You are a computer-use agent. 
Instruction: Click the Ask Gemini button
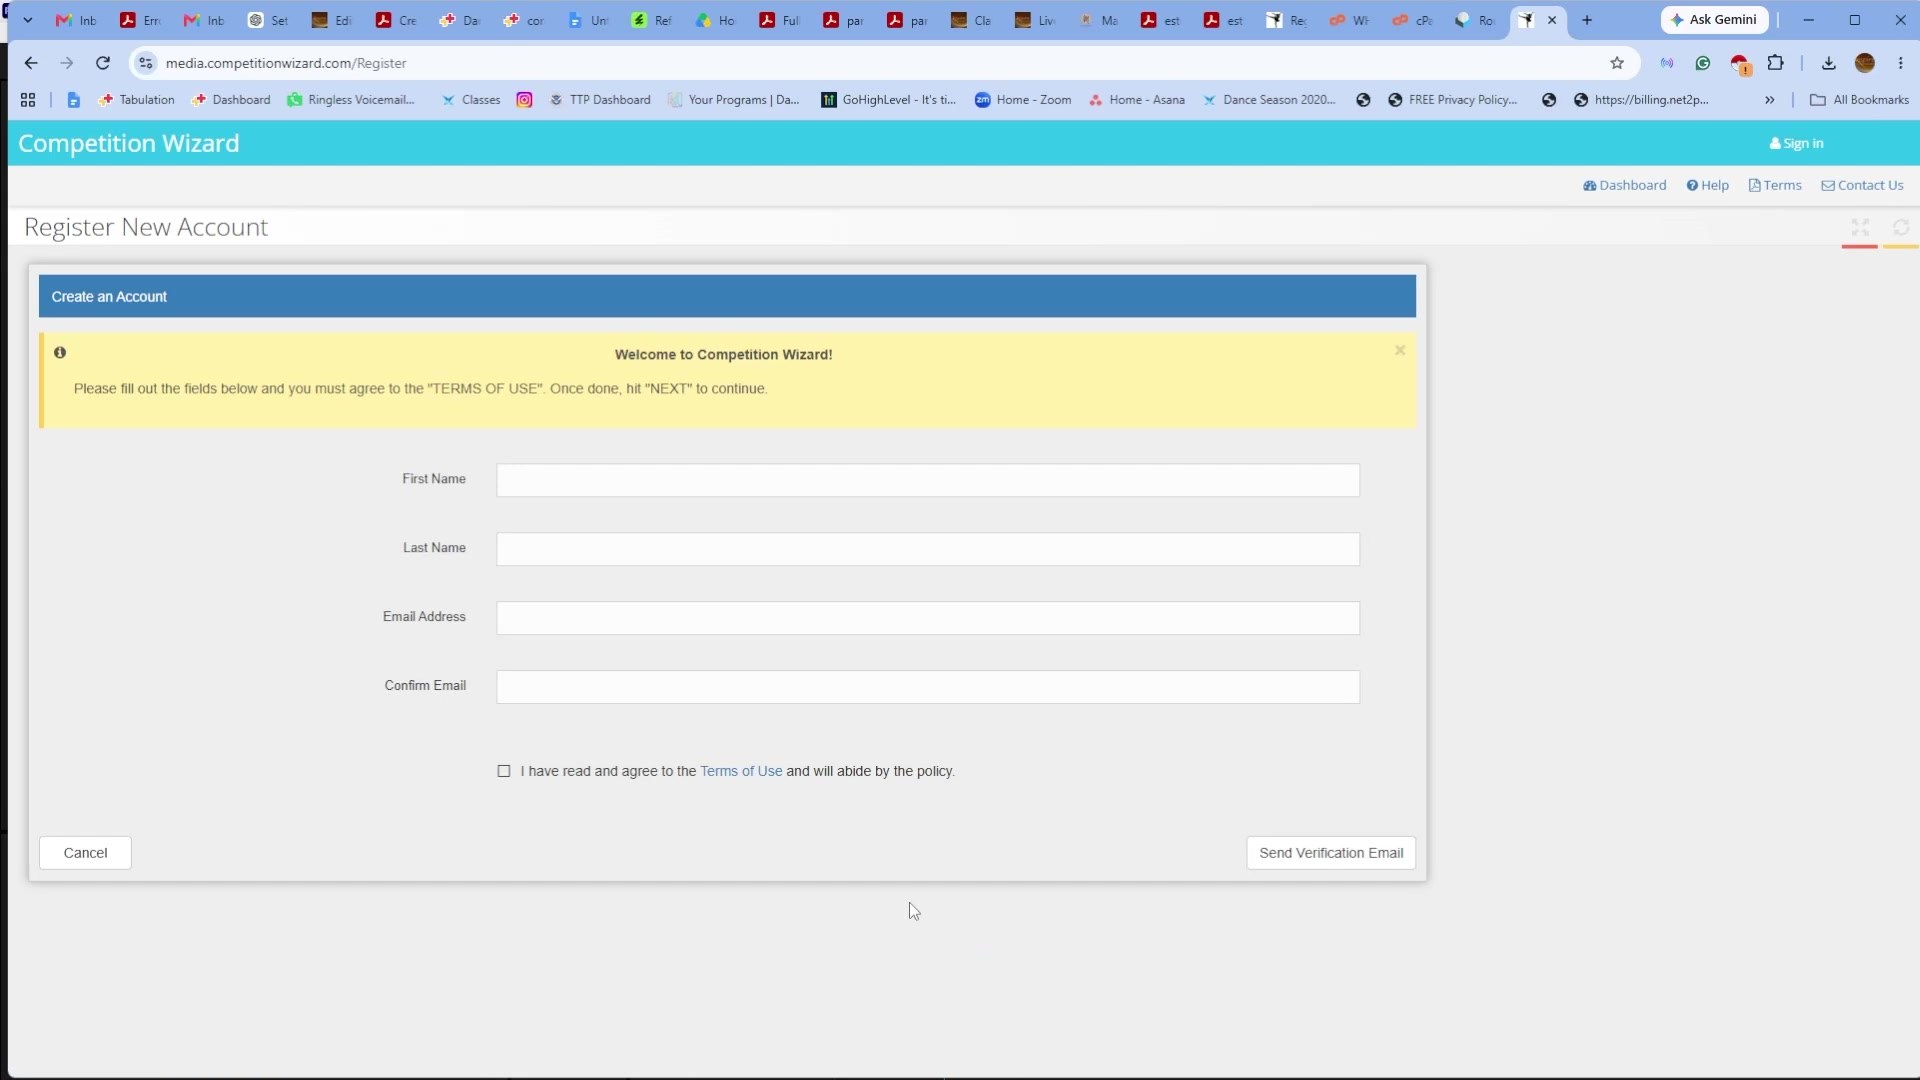pyautogui.click(x=1715, y=20)
